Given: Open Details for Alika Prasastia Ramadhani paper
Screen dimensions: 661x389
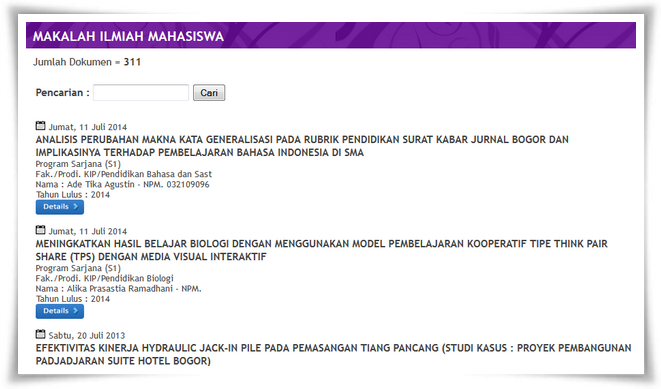Looking at the screenshot, I should [x=59, y=311].
